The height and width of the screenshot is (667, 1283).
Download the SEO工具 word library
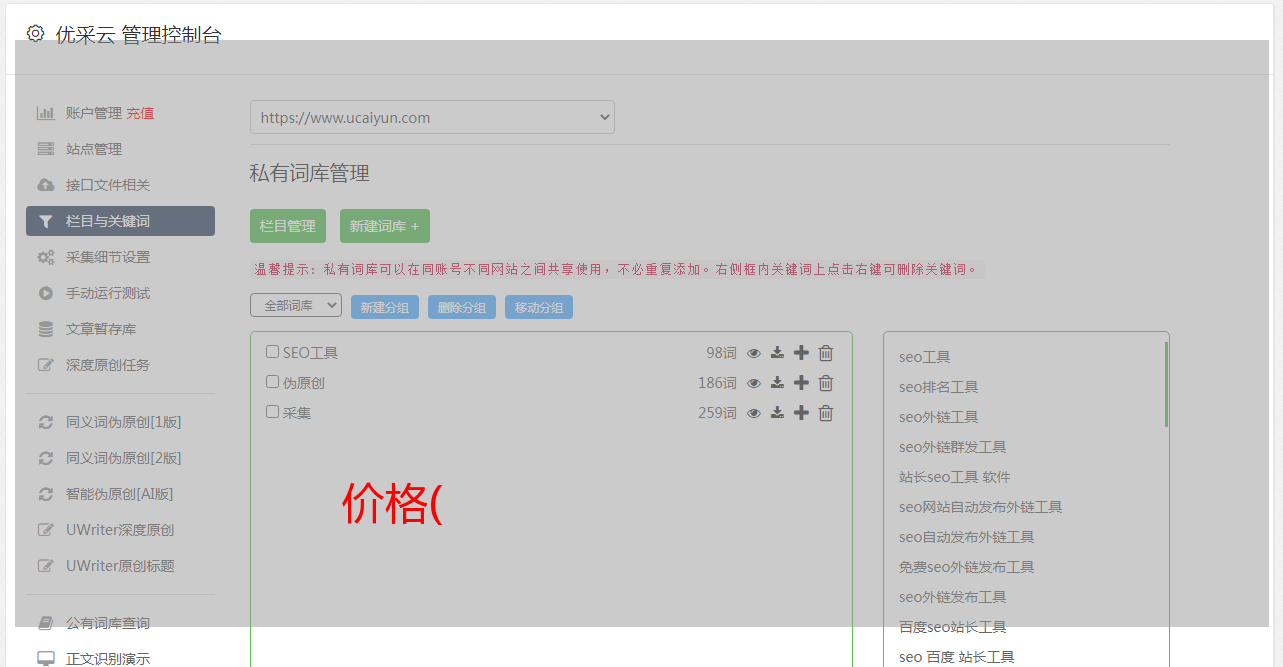click(x=777, y=353)
